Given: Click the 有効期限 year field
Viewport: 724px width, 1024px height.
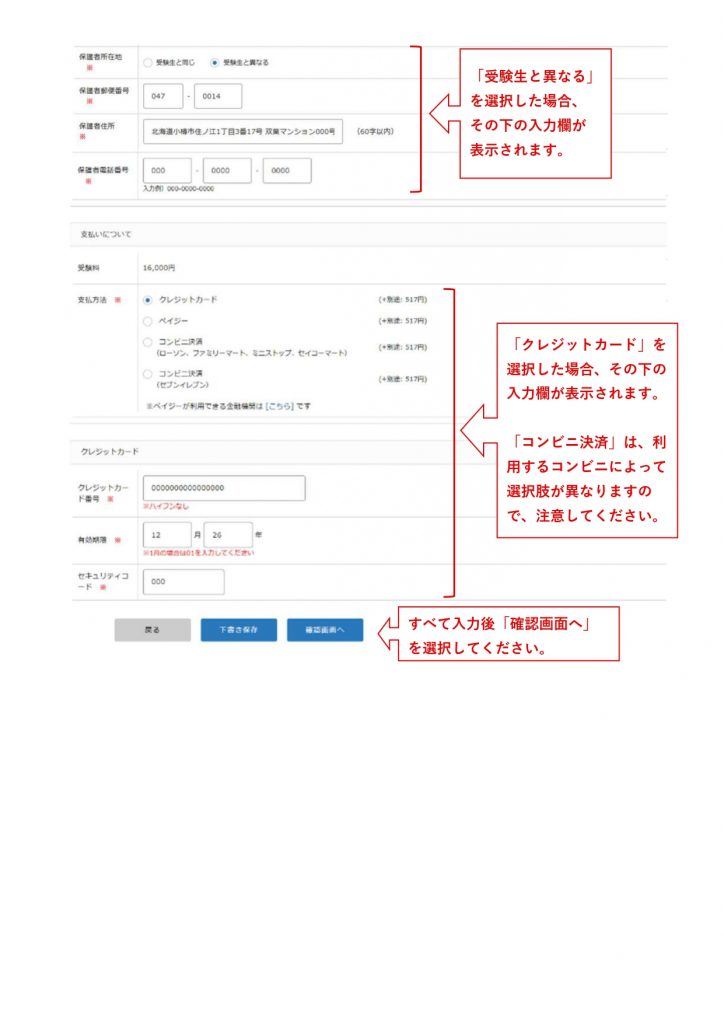Looking at the screenshot, I should point(227,535).
